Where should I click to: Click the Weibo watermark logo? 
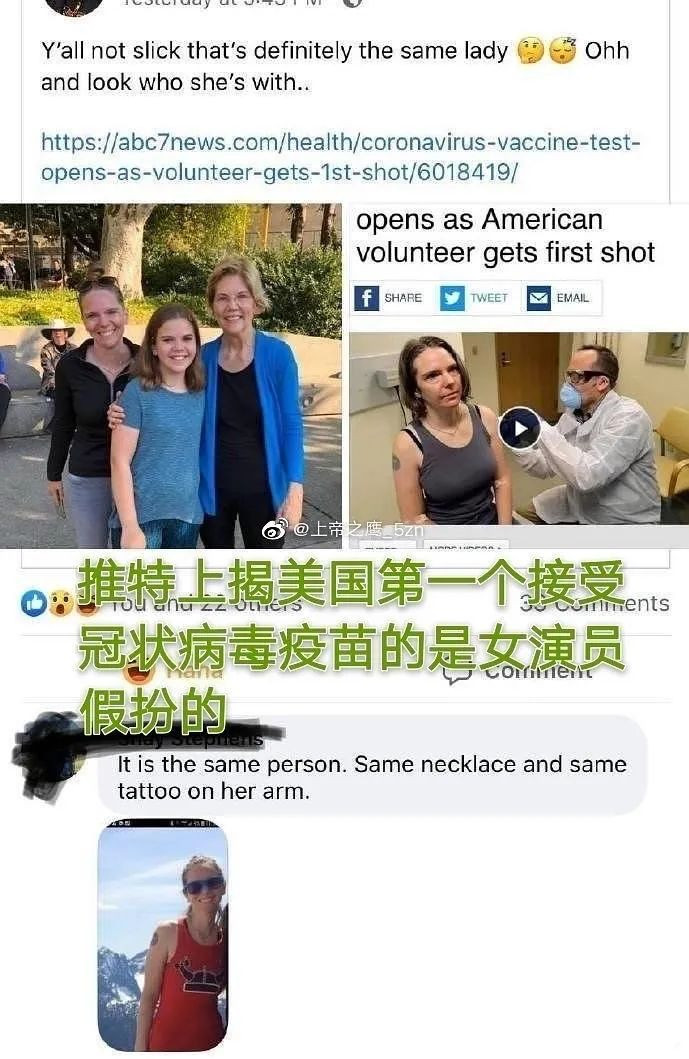274,529
